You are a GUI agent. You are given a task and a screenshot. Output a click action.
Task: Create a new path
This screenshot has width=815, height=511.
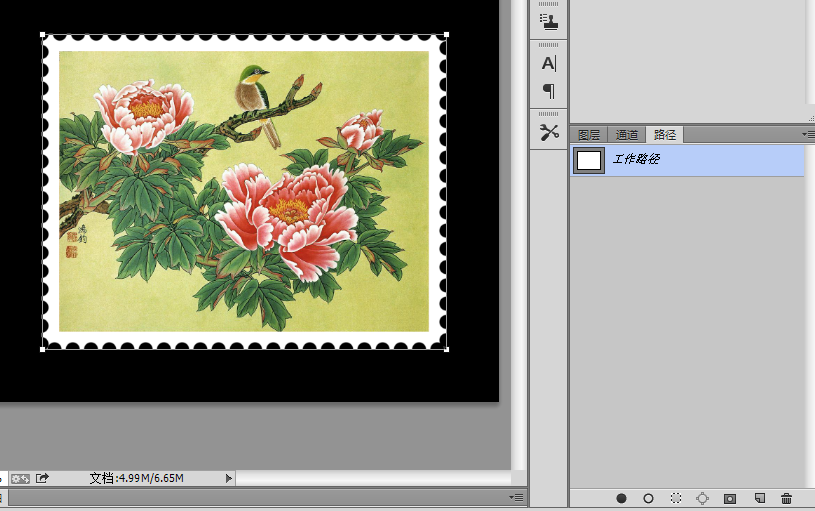(759, 499)
